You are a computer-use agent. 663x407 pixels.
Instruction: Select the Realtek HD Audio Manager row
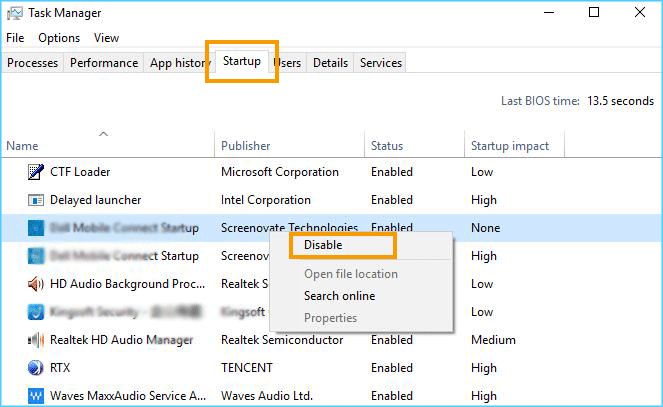point(121,340)
